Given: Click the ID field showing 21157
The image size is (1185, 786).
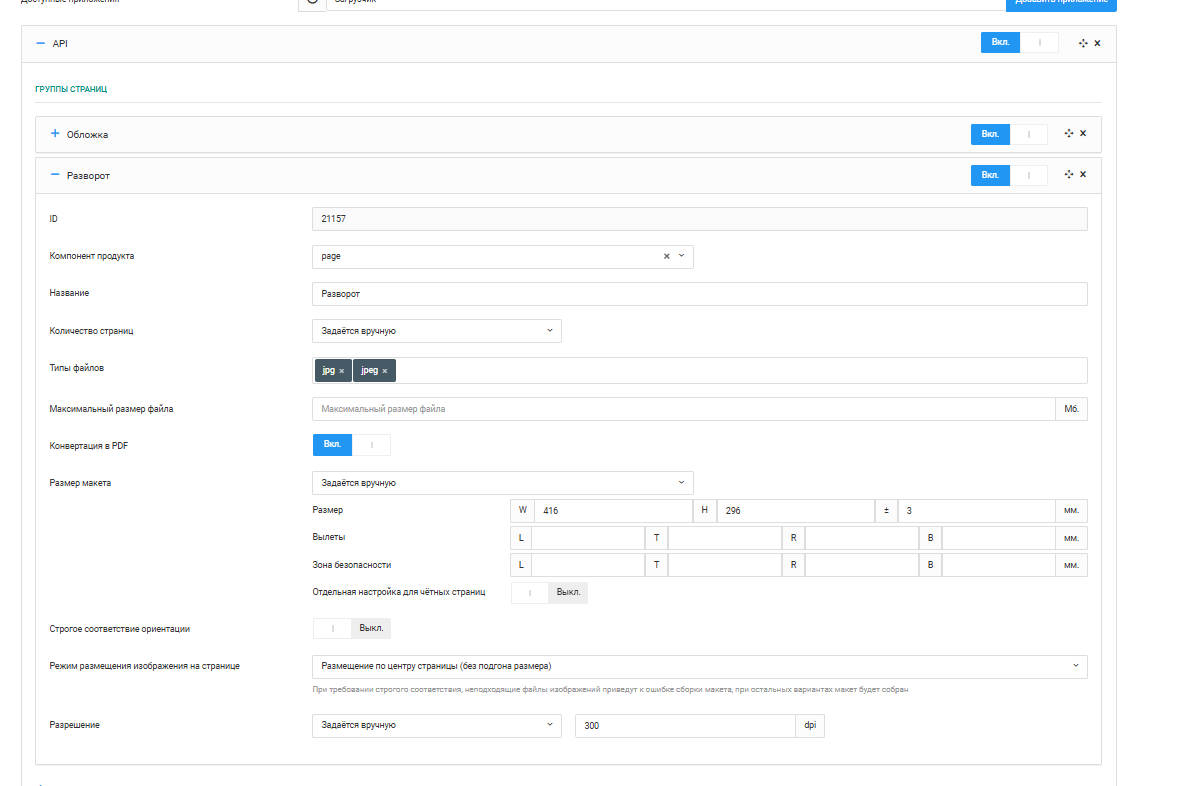Looking at the screenshot, I should (700, 219).
